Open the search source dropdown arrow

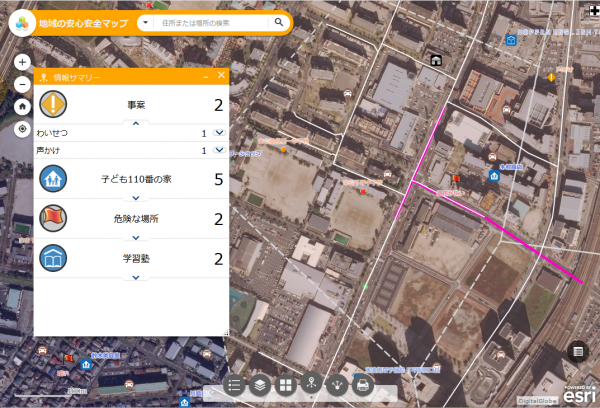[146, 22]
